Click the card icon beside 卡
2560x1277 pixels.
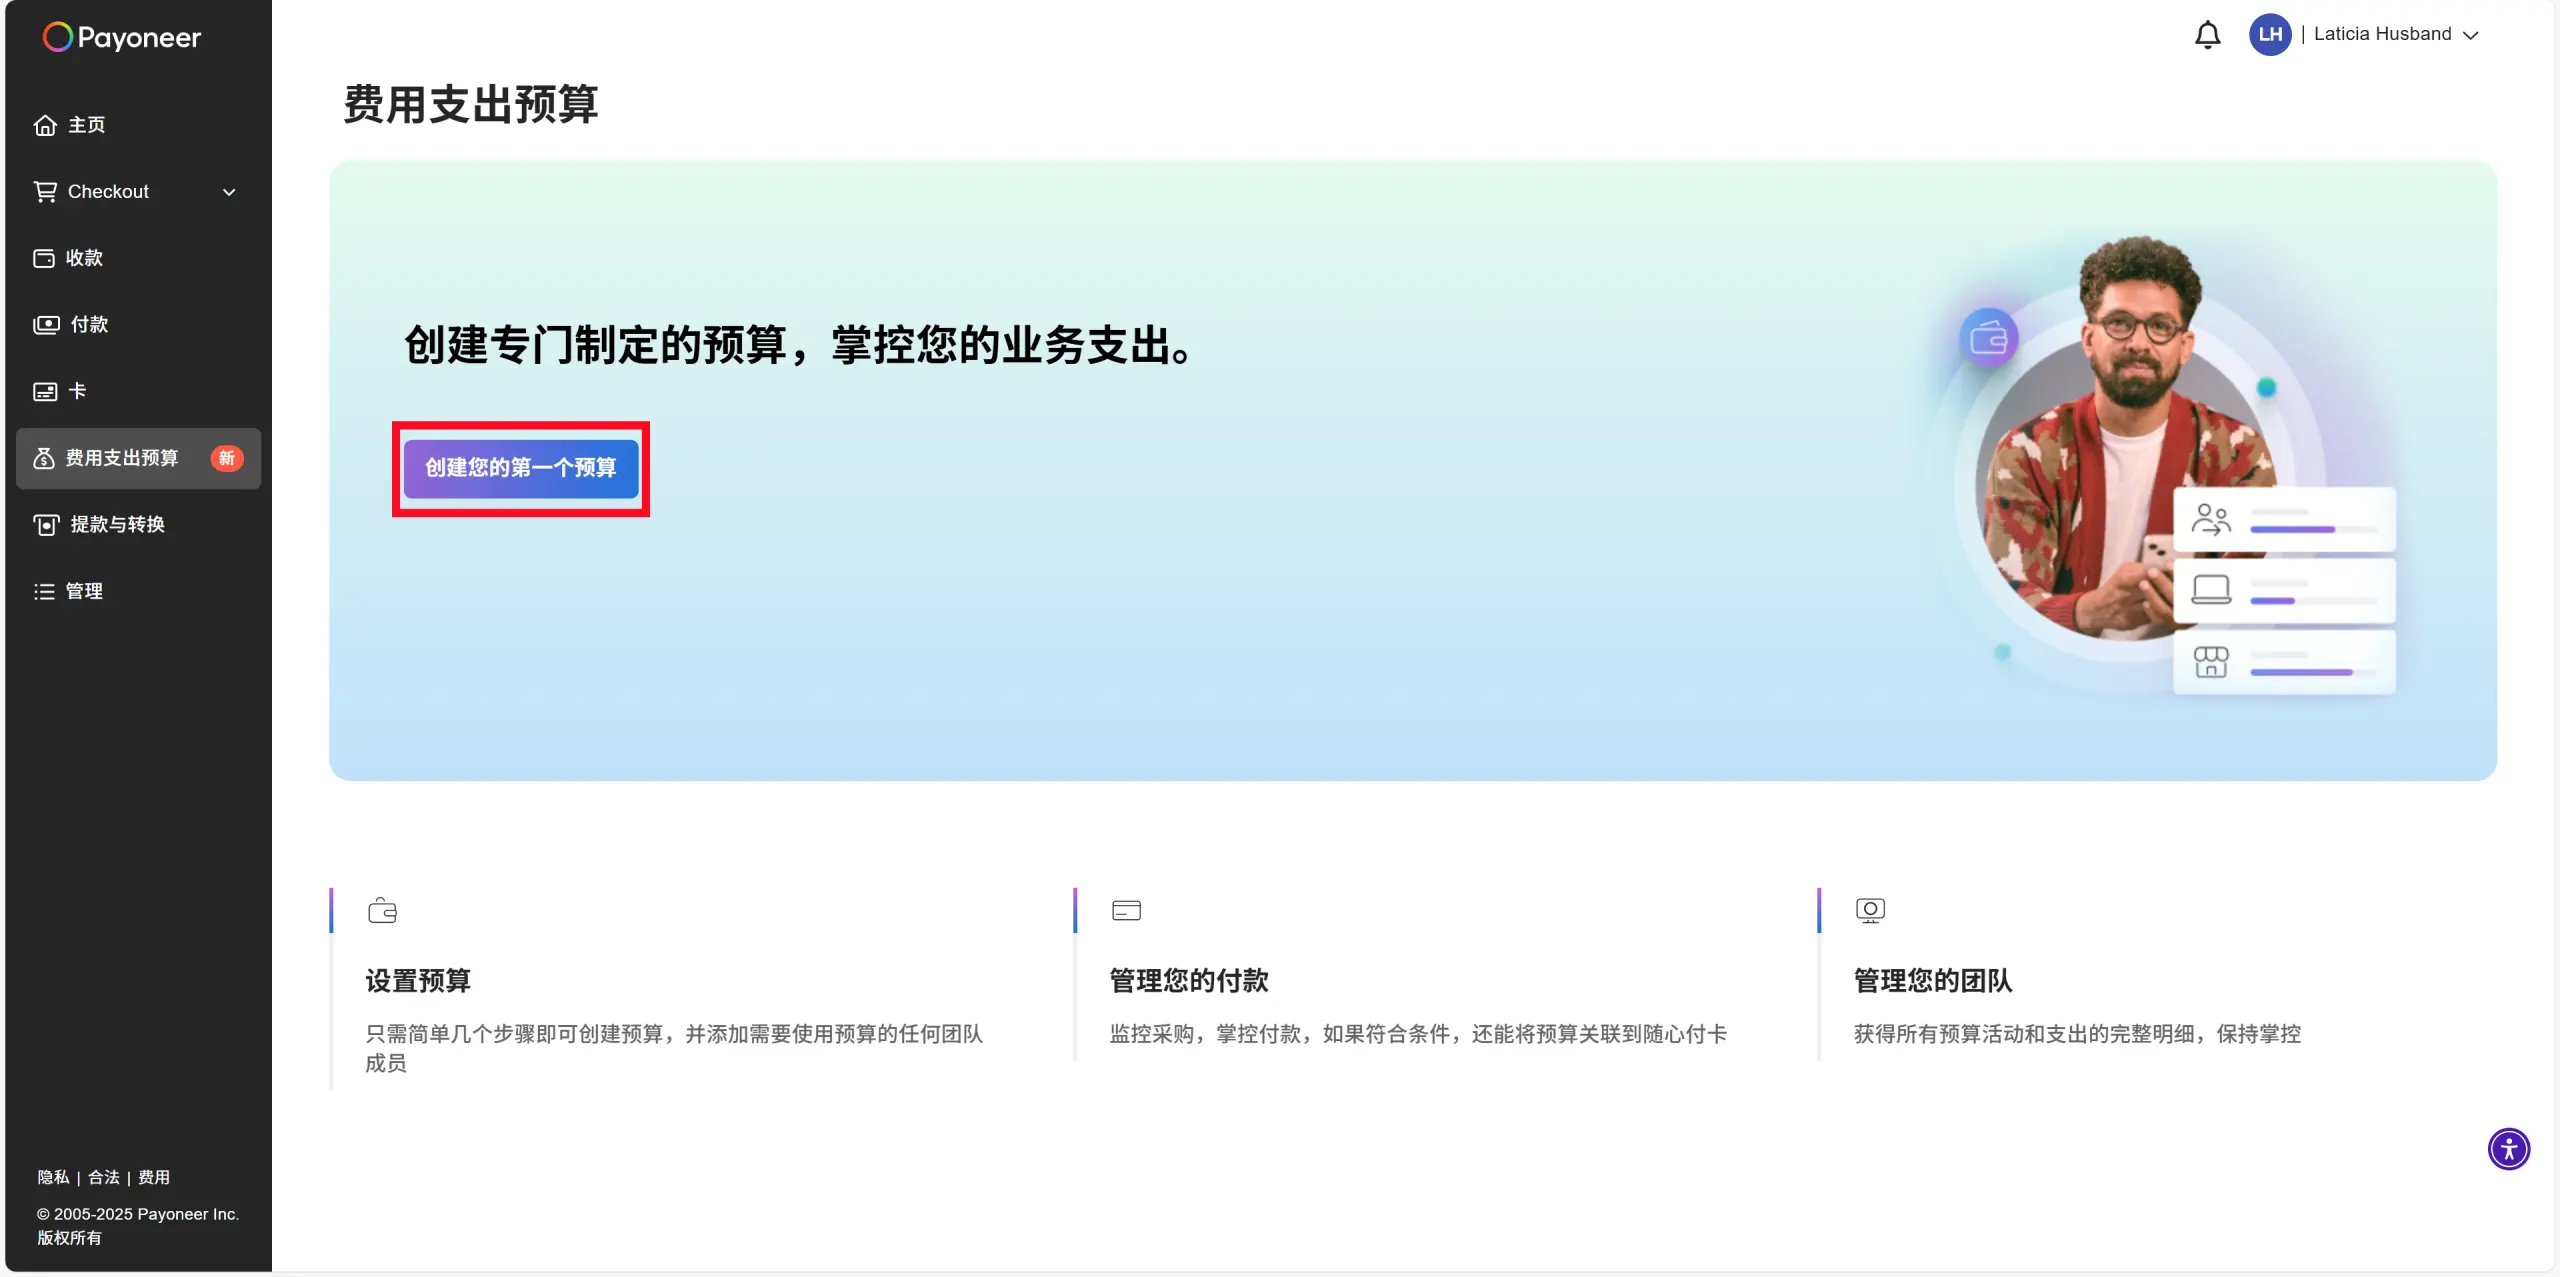45,391
